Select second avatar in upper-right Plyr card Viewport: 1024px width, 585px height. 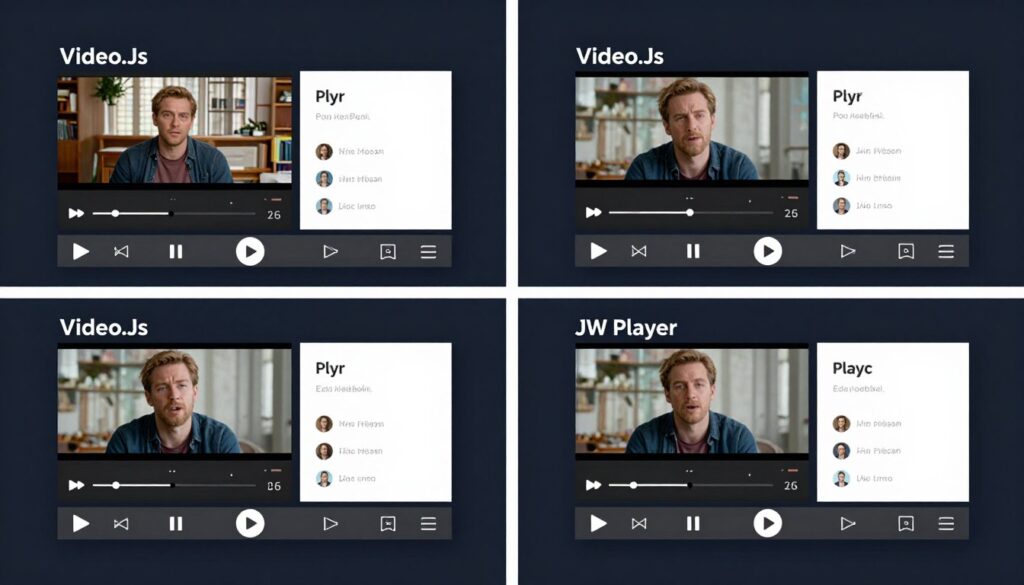pyautogui.click(x=841, y=178)
